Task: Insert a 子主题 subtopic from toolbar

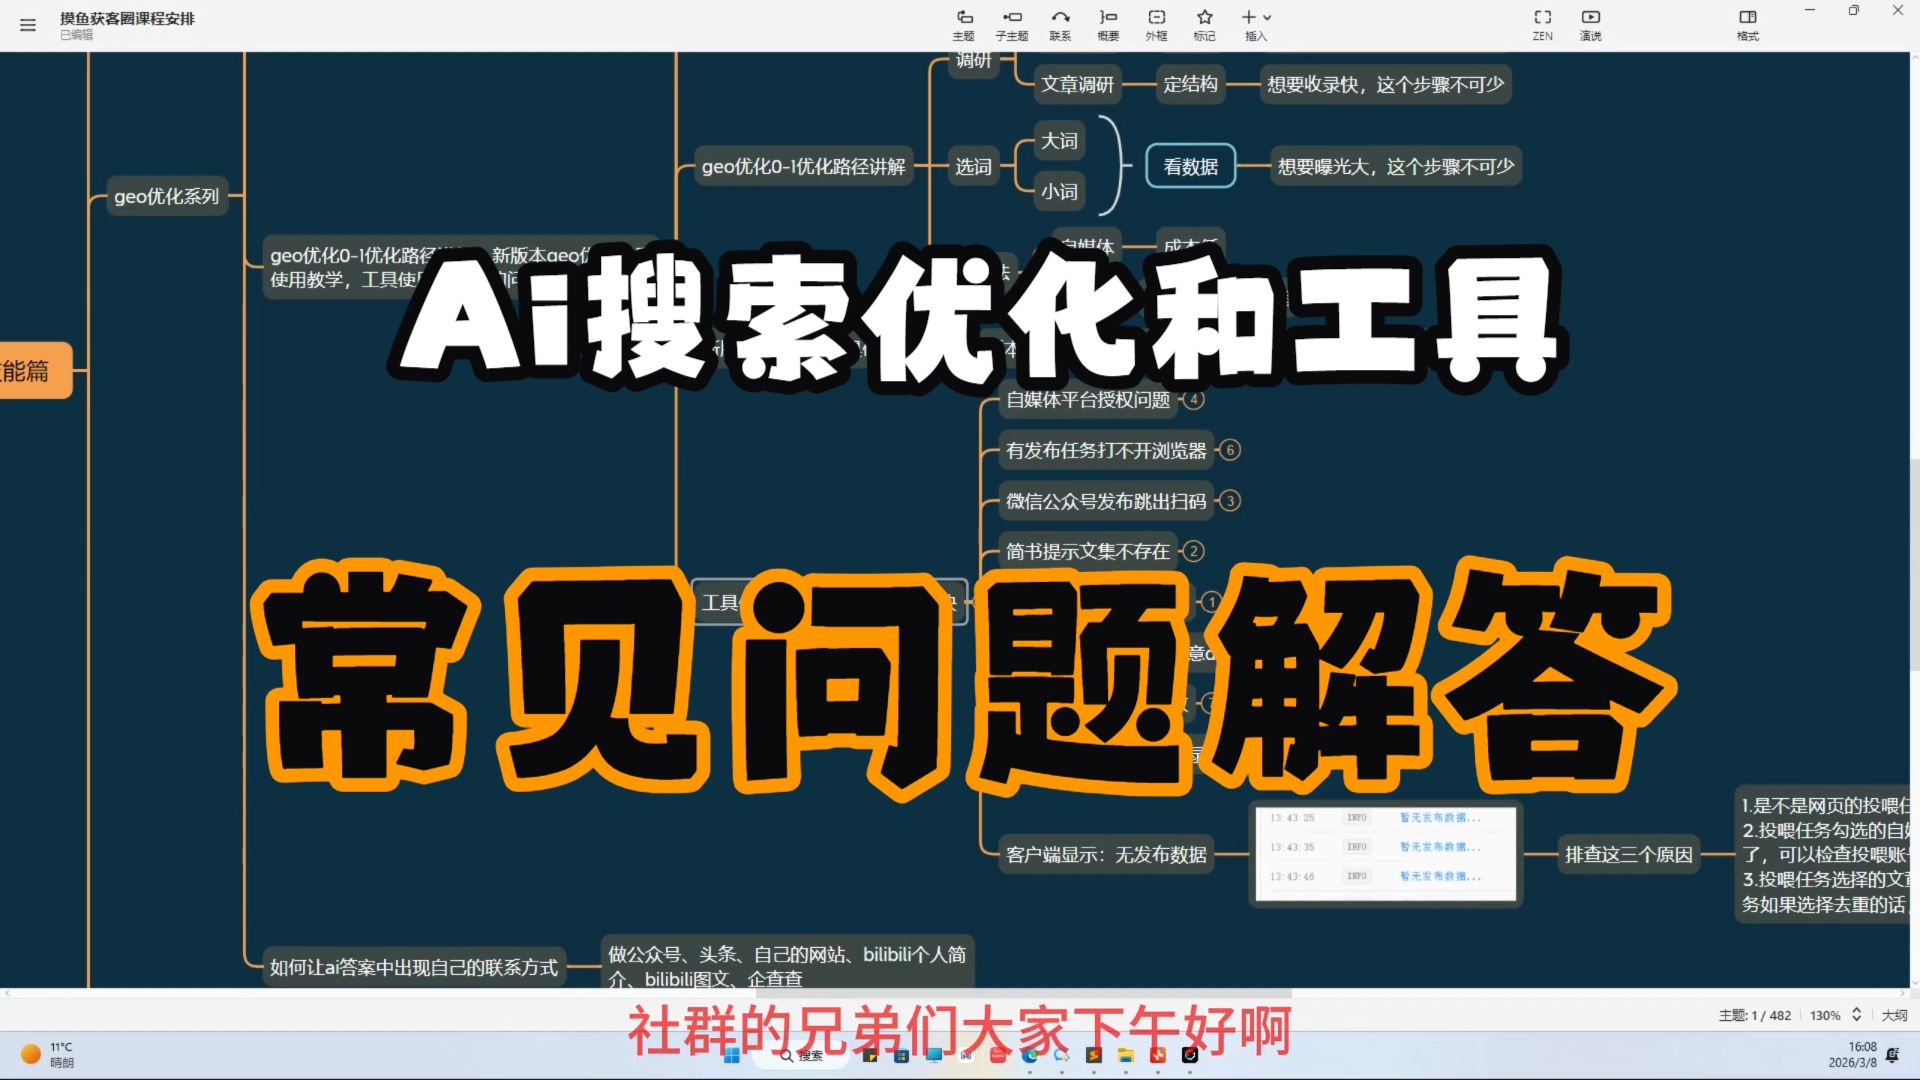Action: (1012, 25)
